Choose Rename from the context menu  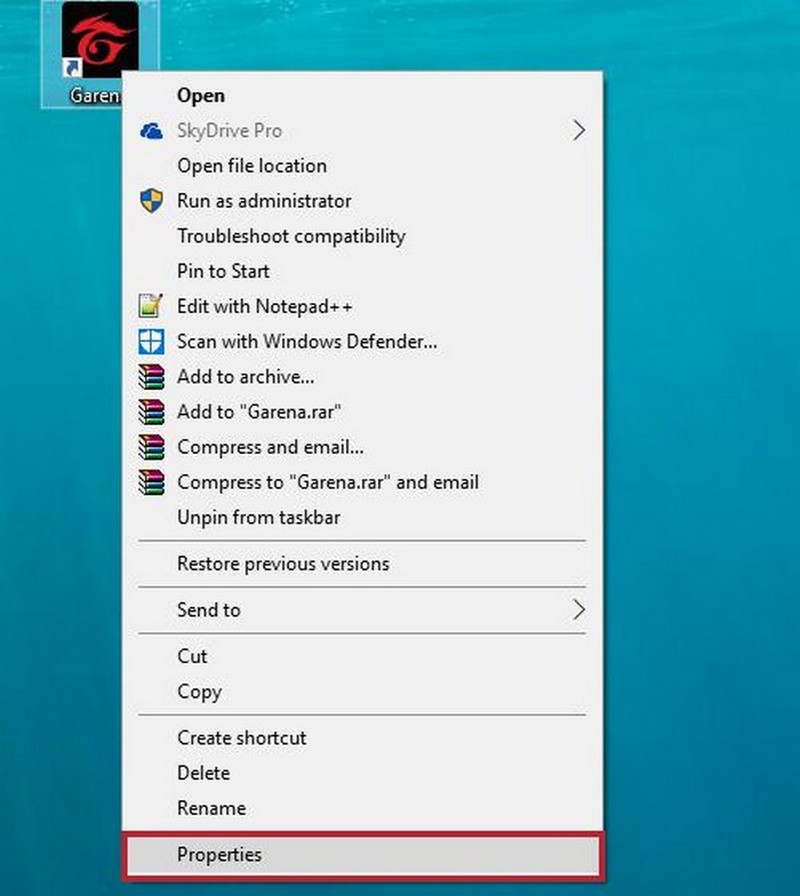point(362,808)
